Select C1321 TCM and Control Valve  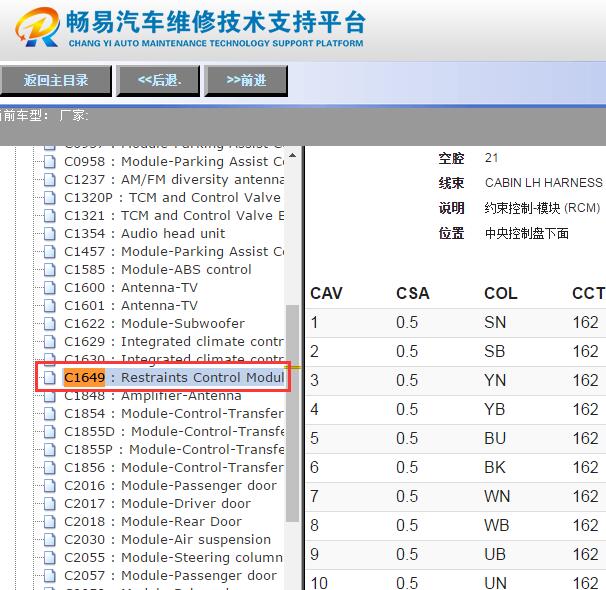coord(174,216)
